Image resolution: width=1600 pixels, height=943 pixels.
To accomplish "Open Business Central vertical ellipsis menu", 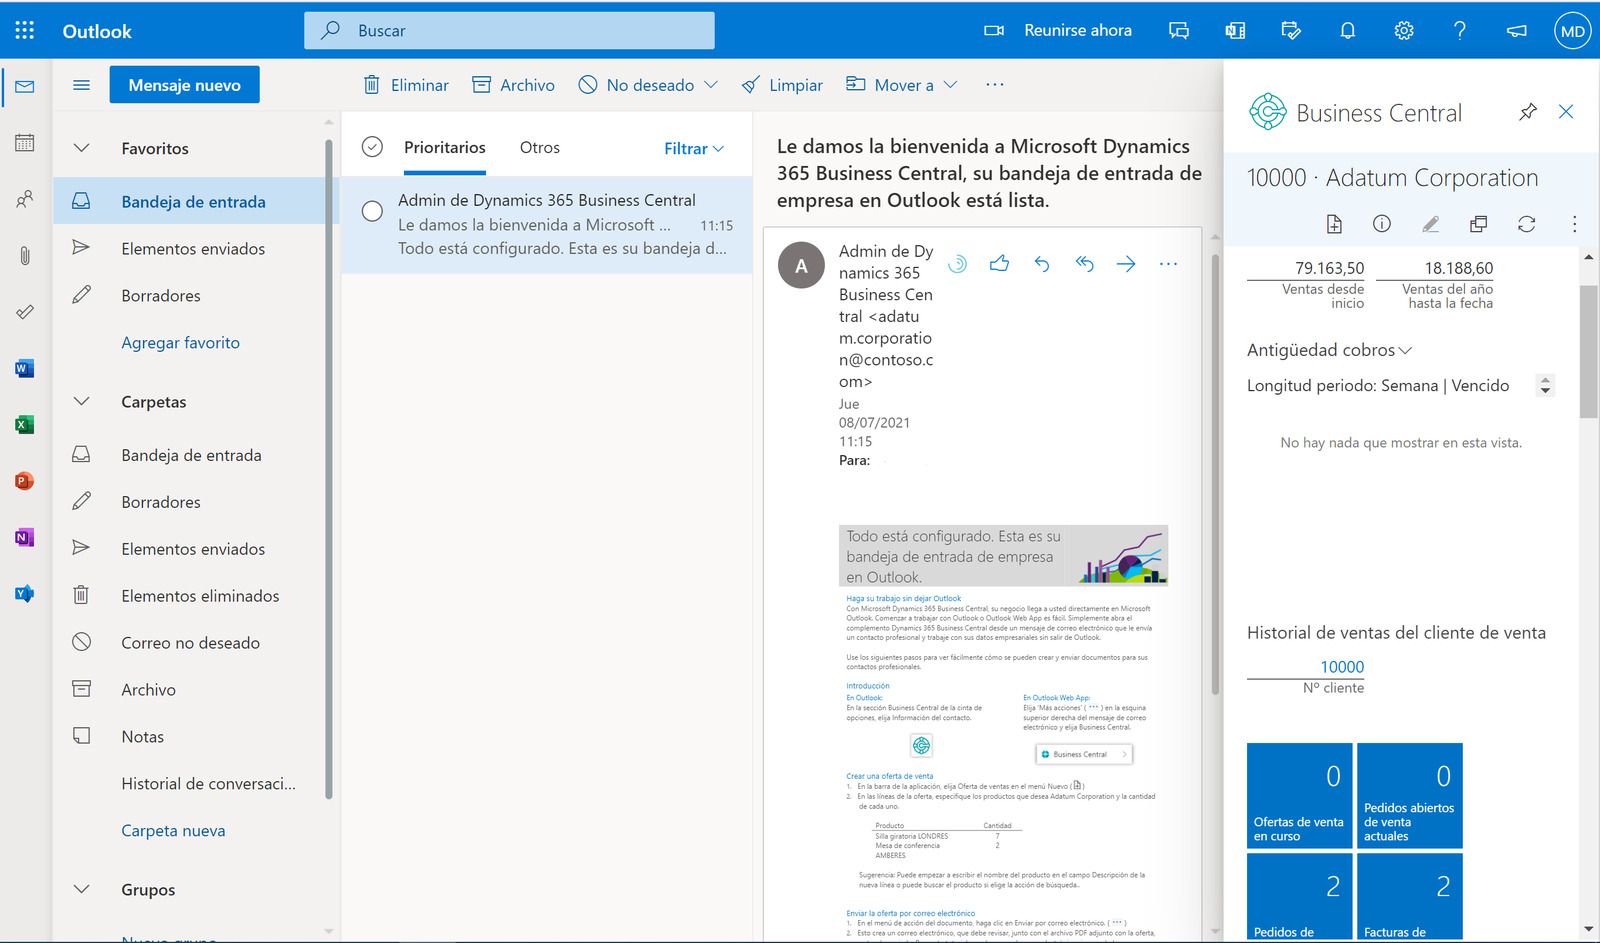I will 1574,224.
